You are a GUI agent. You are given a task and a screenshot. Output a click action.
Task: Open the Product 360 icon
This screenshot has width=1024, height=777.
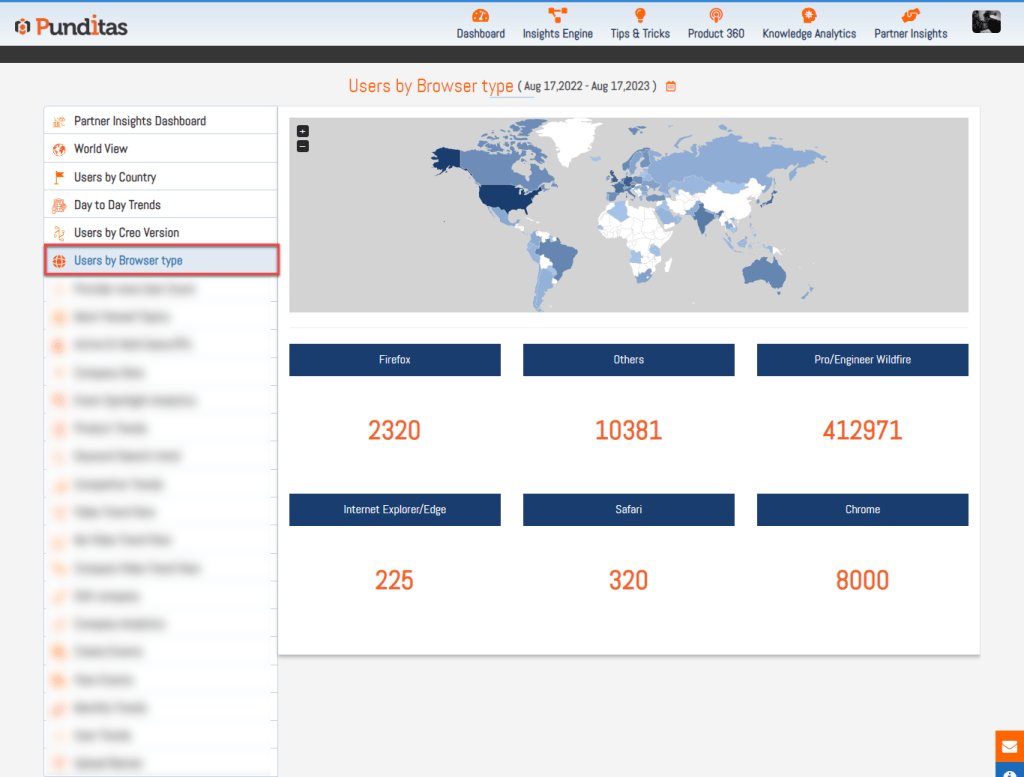pyautogui.click(x=715, y=15)
